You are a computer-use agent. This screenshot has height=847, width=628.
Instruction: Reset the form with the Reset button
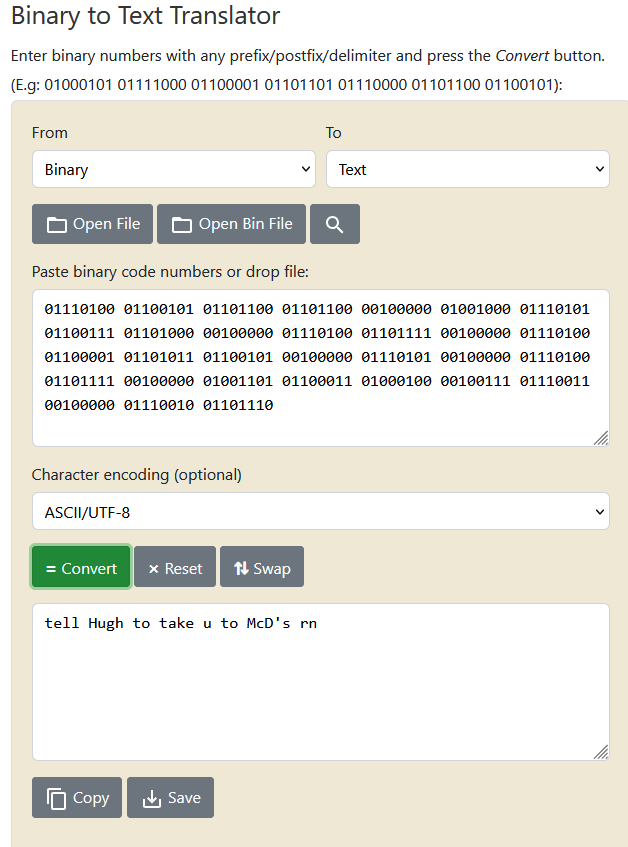coord(175,567)
